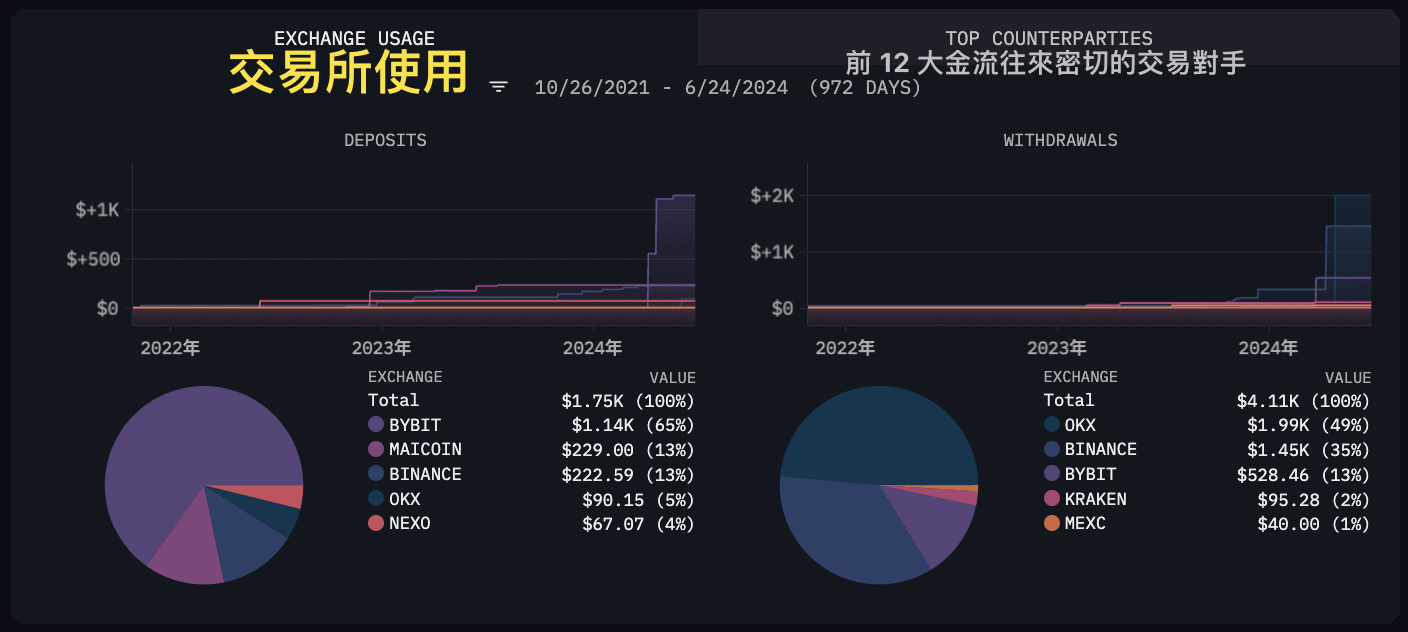Screen dimensions: 1408x632
Task: Click the Total label in the Withdrawals table
Action: [x=1069, y=400]
